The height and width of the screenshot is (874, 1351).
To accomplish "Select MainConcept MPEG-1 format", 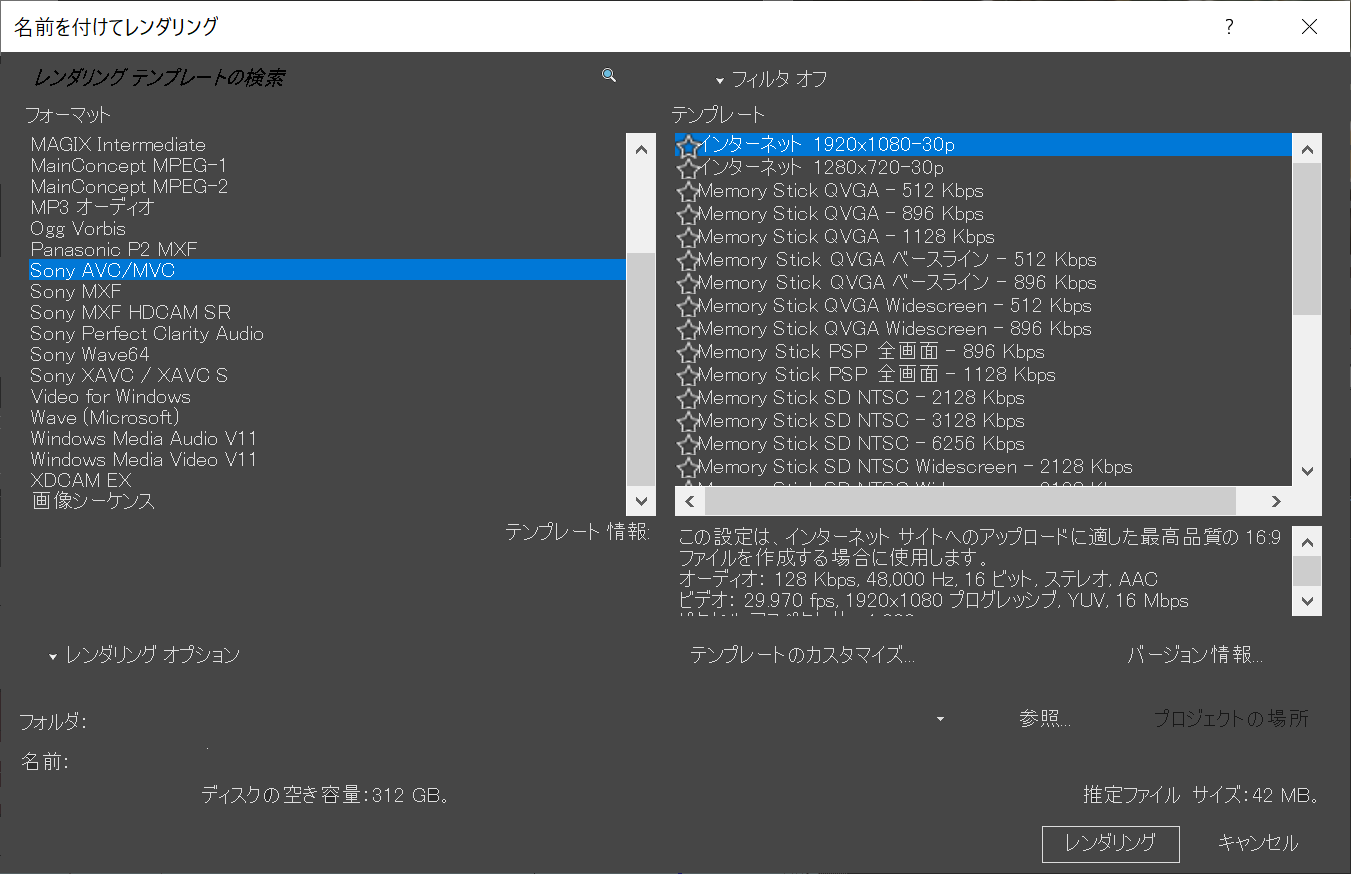I will 327,165.
